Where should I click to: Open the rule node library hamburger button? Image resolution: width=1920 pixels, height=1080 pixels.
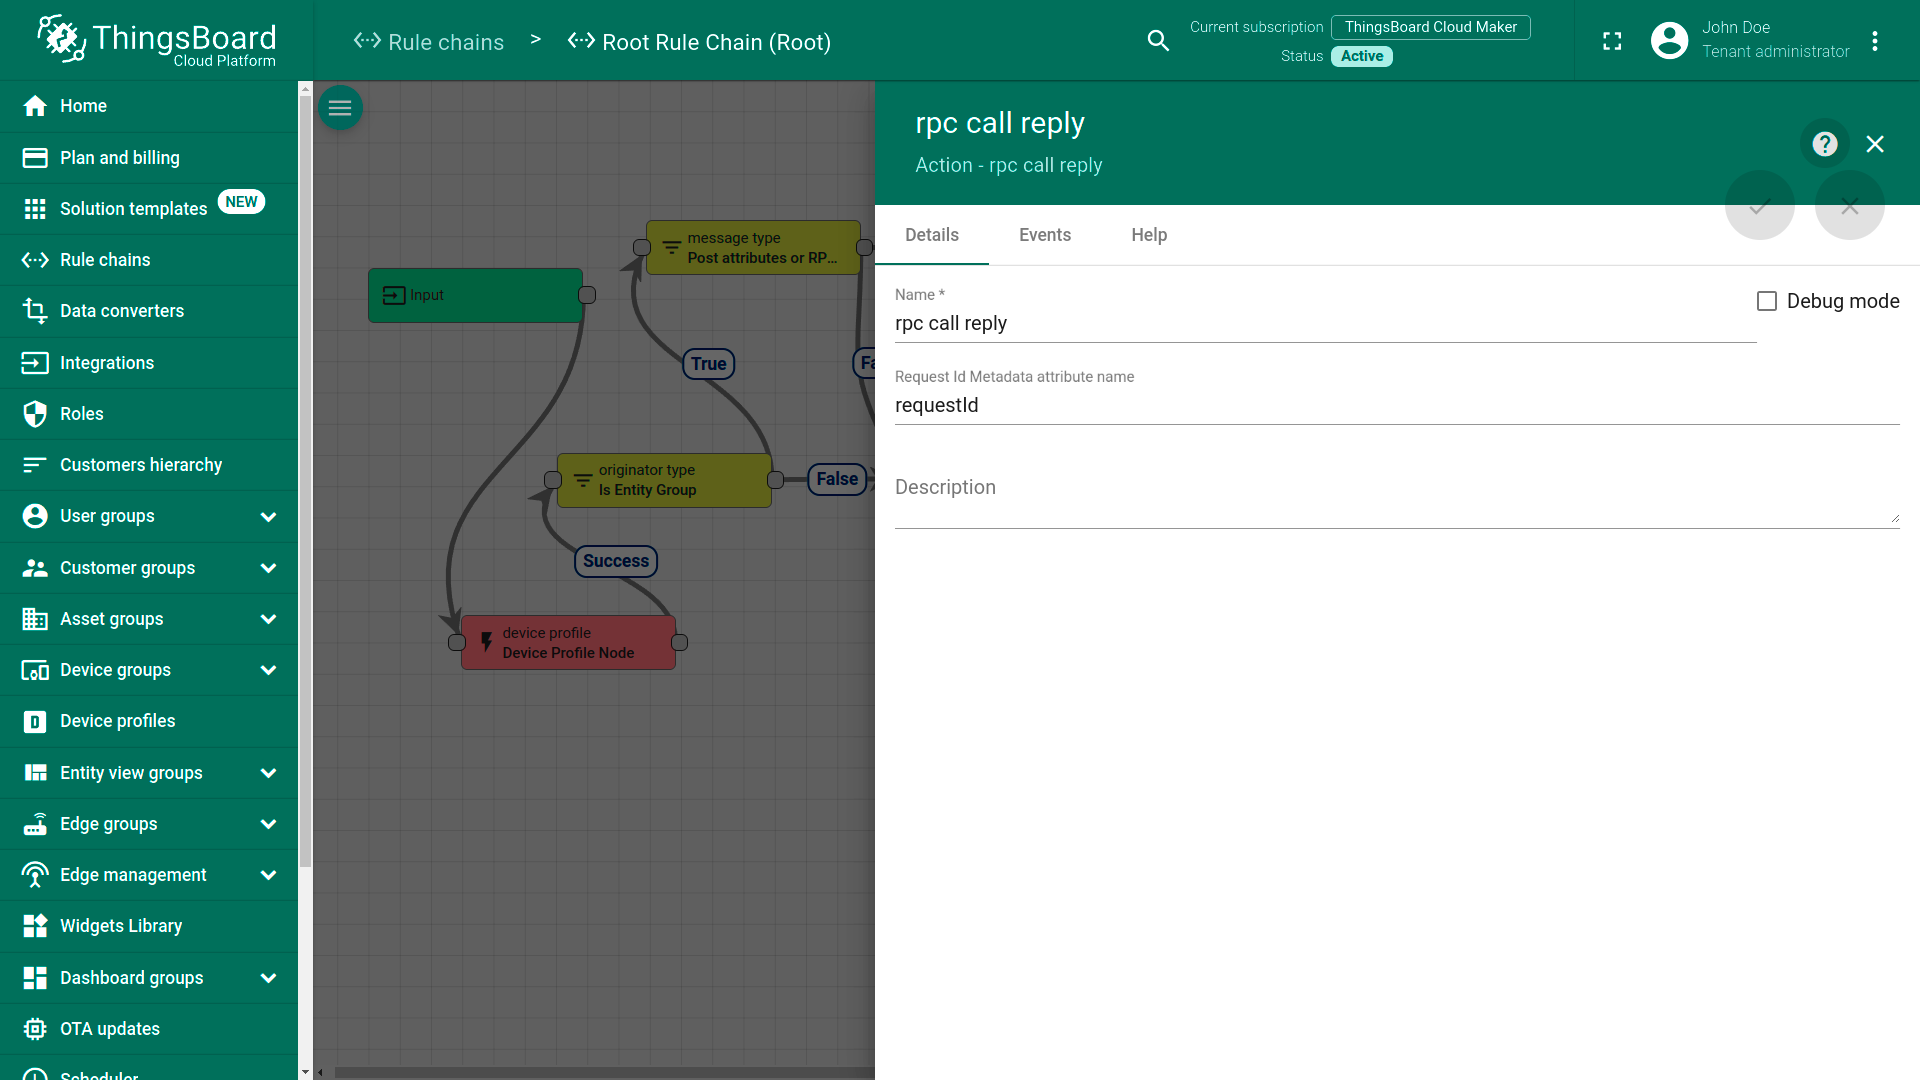(x=340, y=108)
